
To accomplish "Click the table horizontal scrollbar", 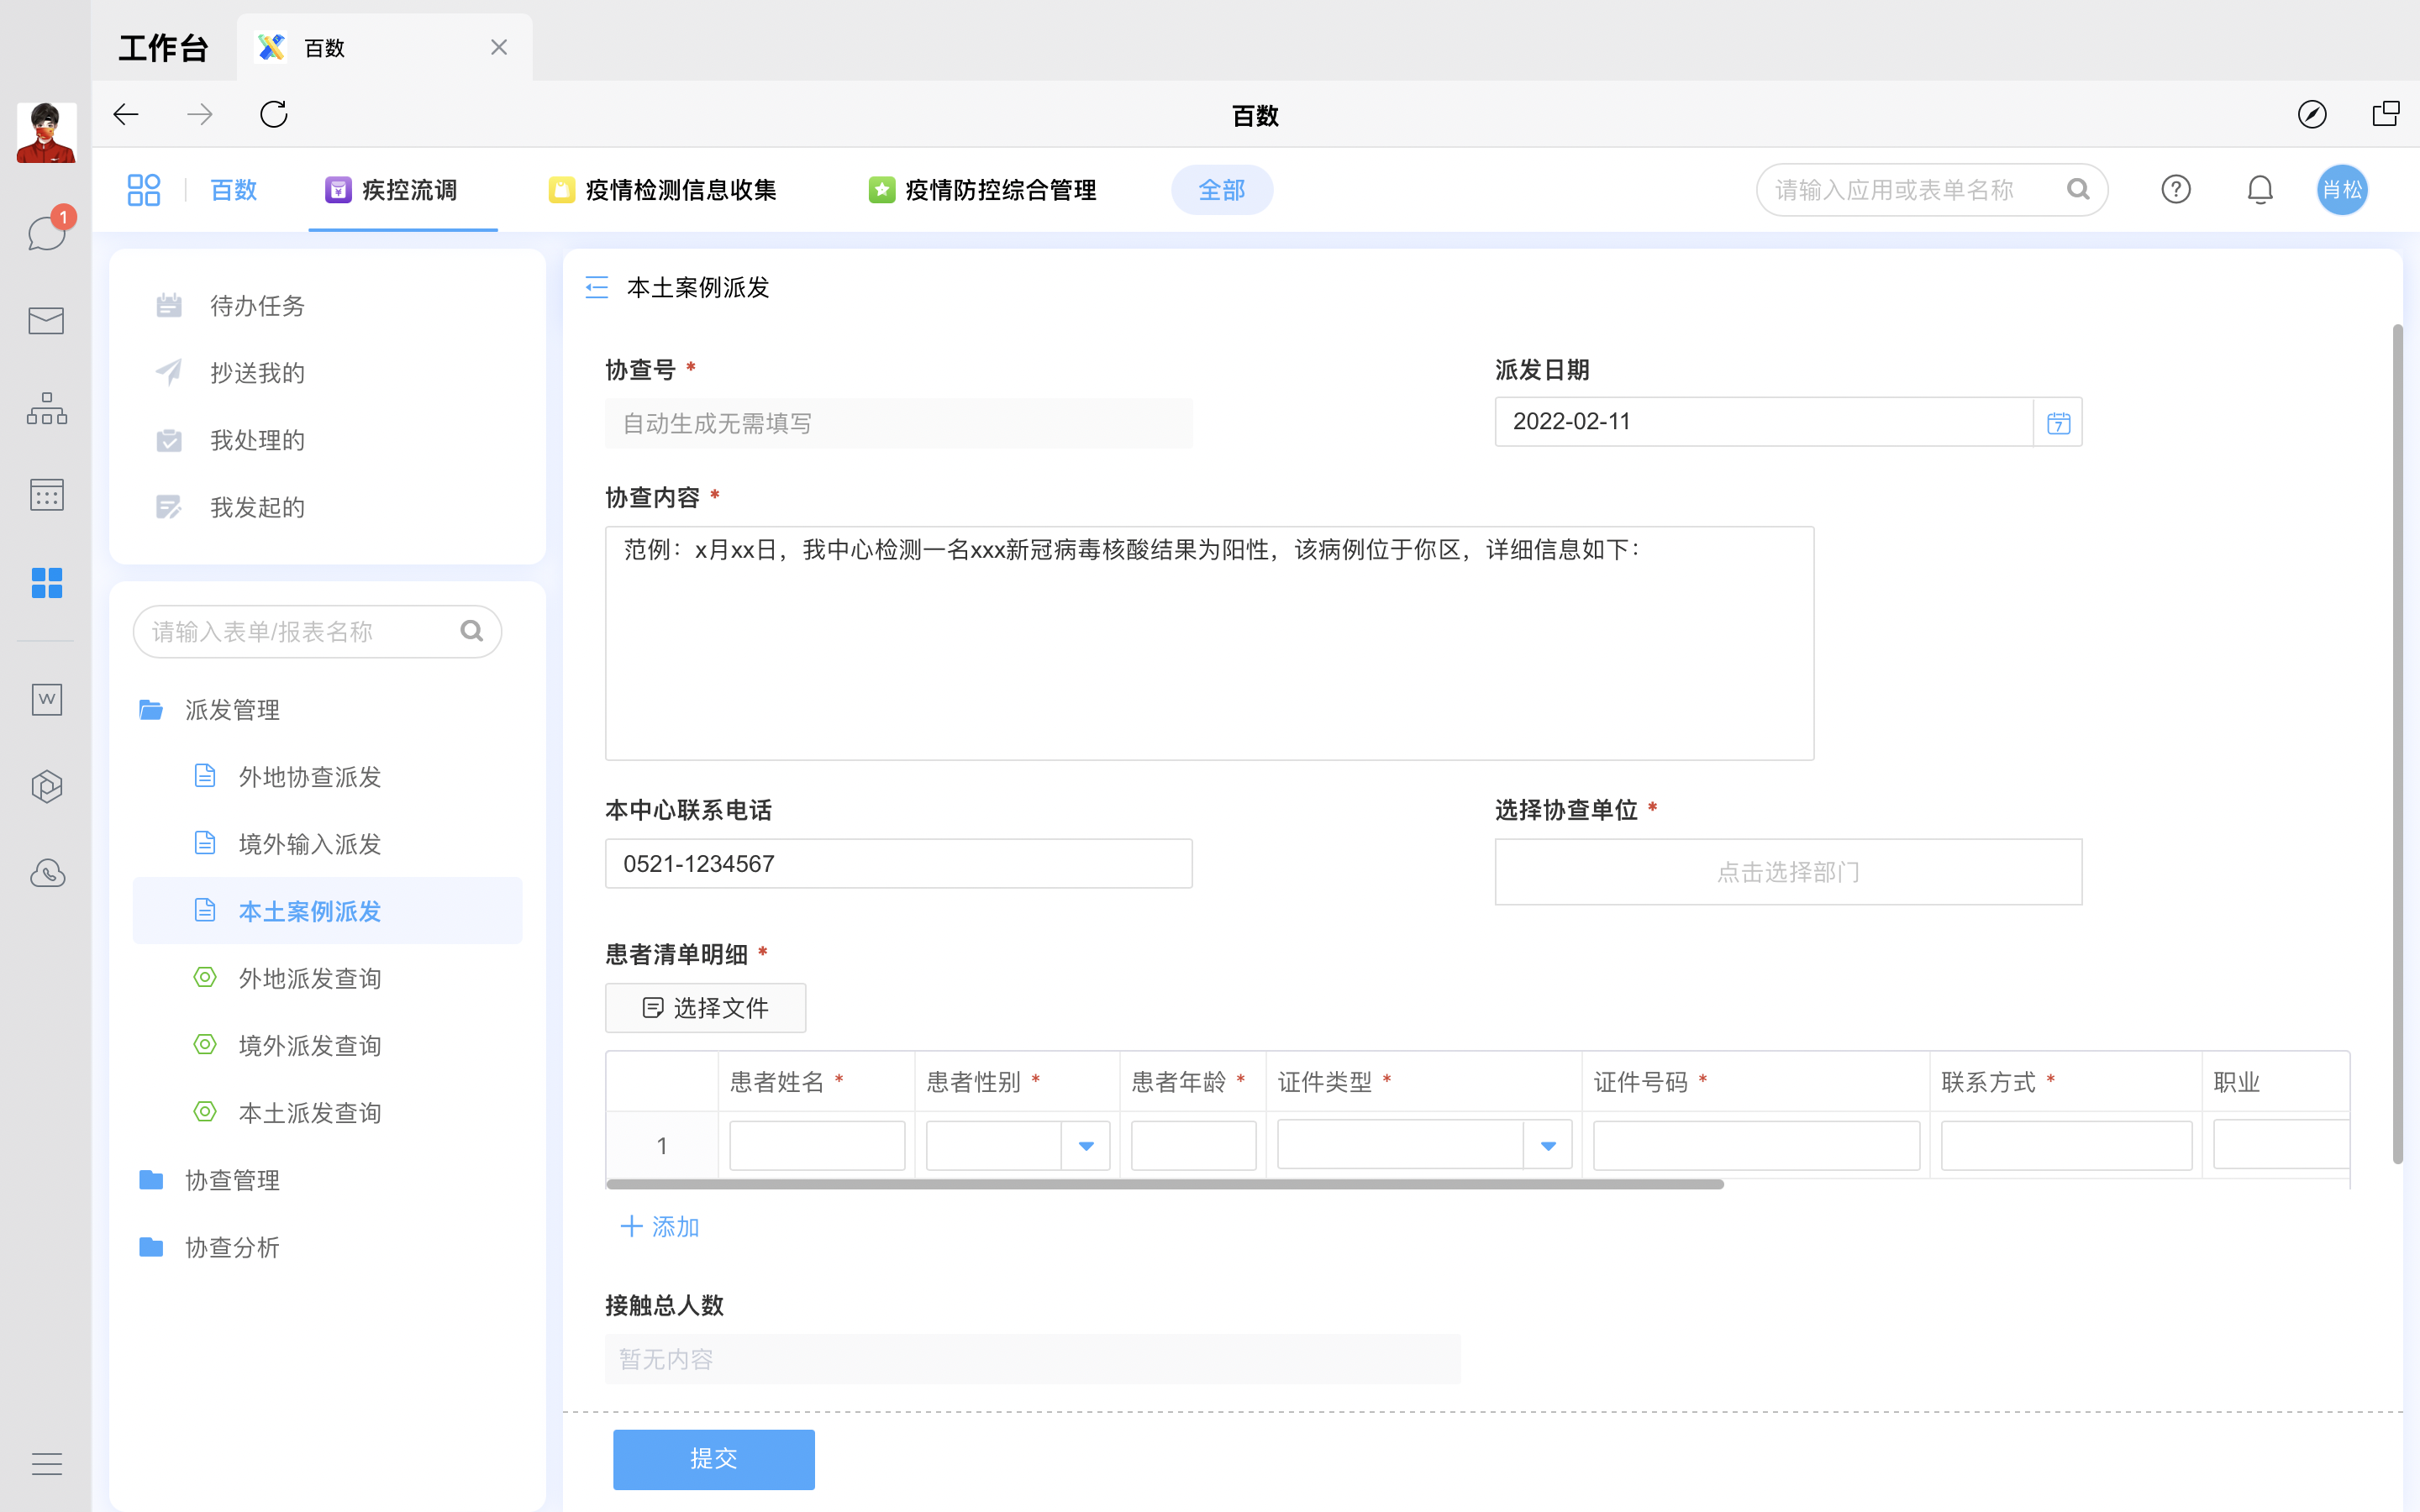I will click(x=1164, y=1185).
